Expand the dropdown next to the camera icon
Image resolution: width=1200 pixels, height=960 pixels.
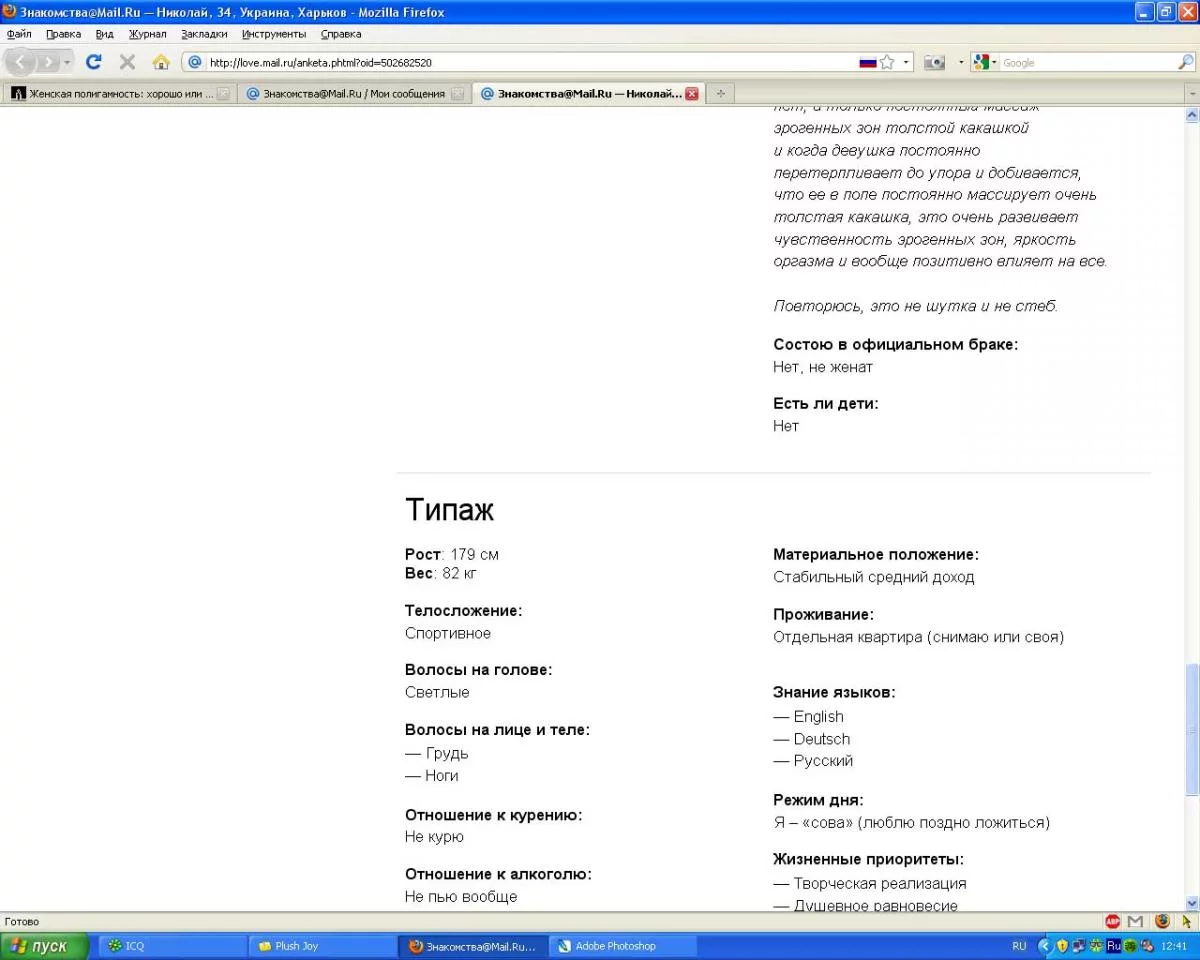[961, 62]
